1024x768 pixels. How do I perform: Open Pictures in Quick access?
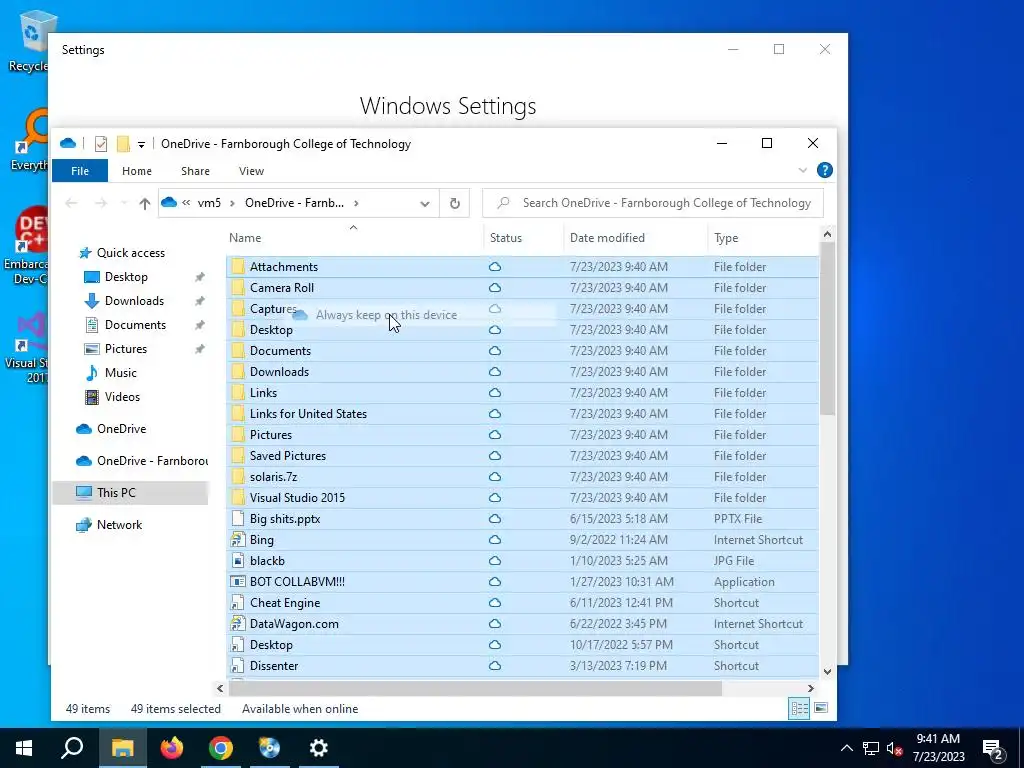pyautogui.click(x=125, y=349)
